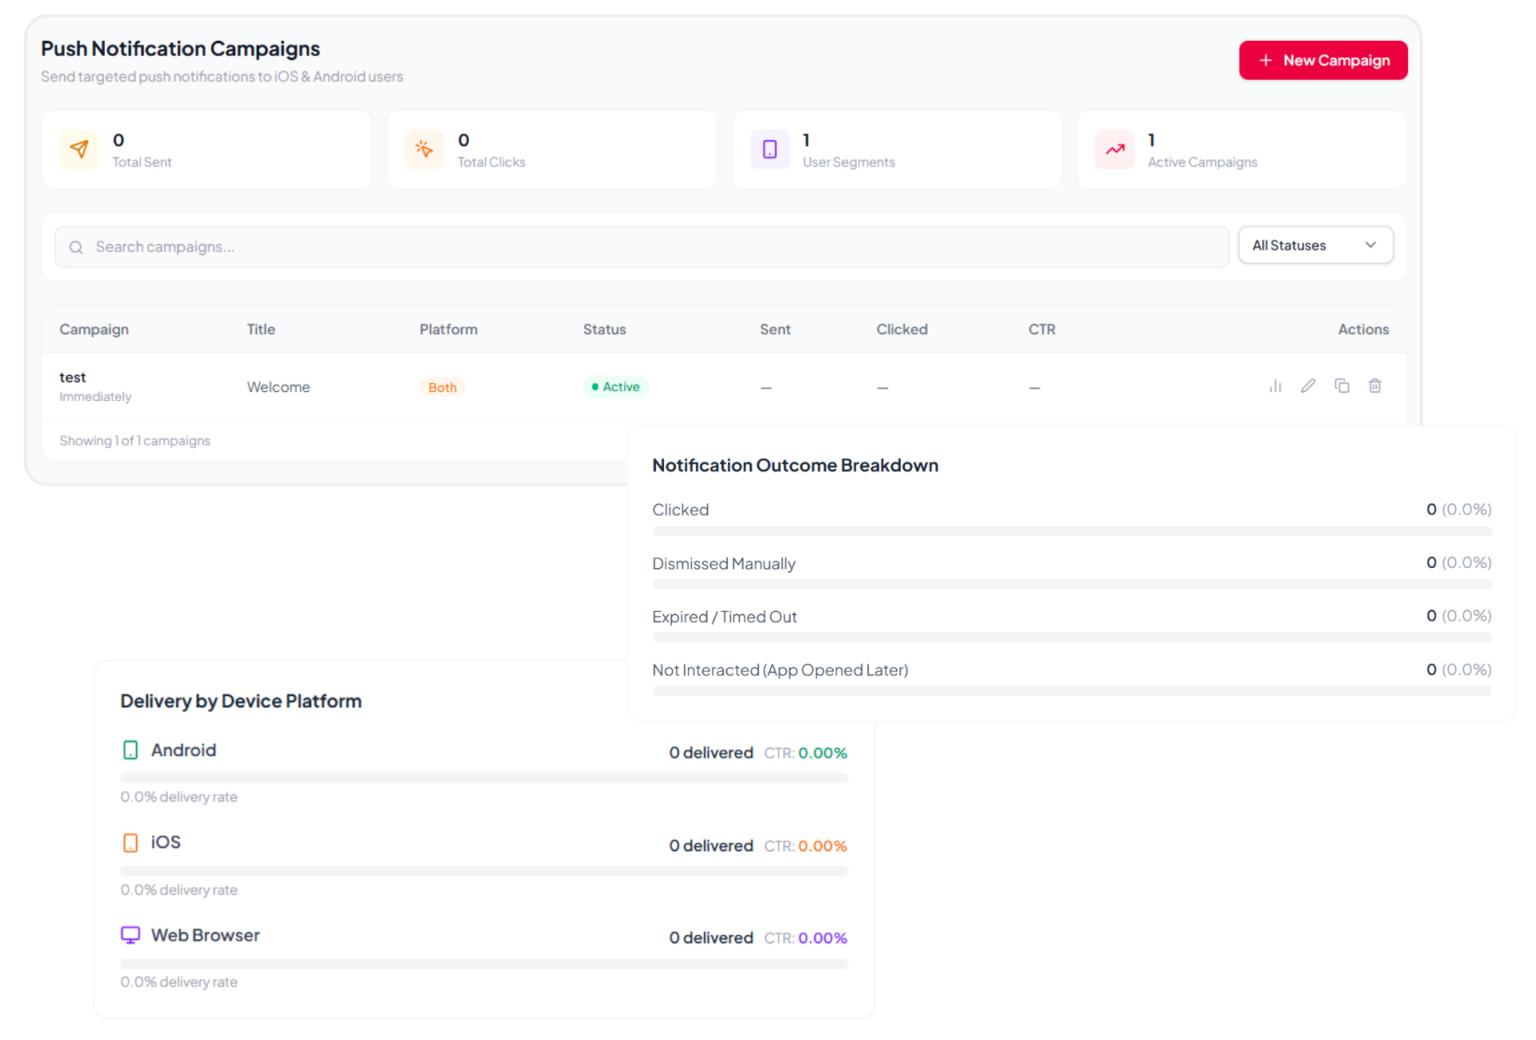Click the iOS phone icon

tap(130, 843)
